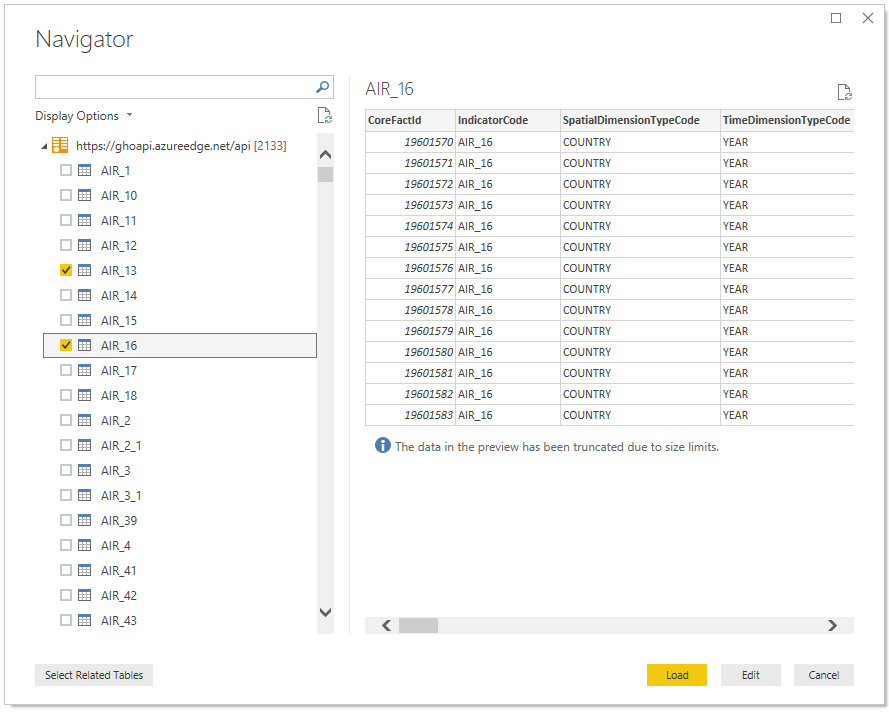Click the info icon in truncated message
Screen dimensions: 889x712
(382, 446)
